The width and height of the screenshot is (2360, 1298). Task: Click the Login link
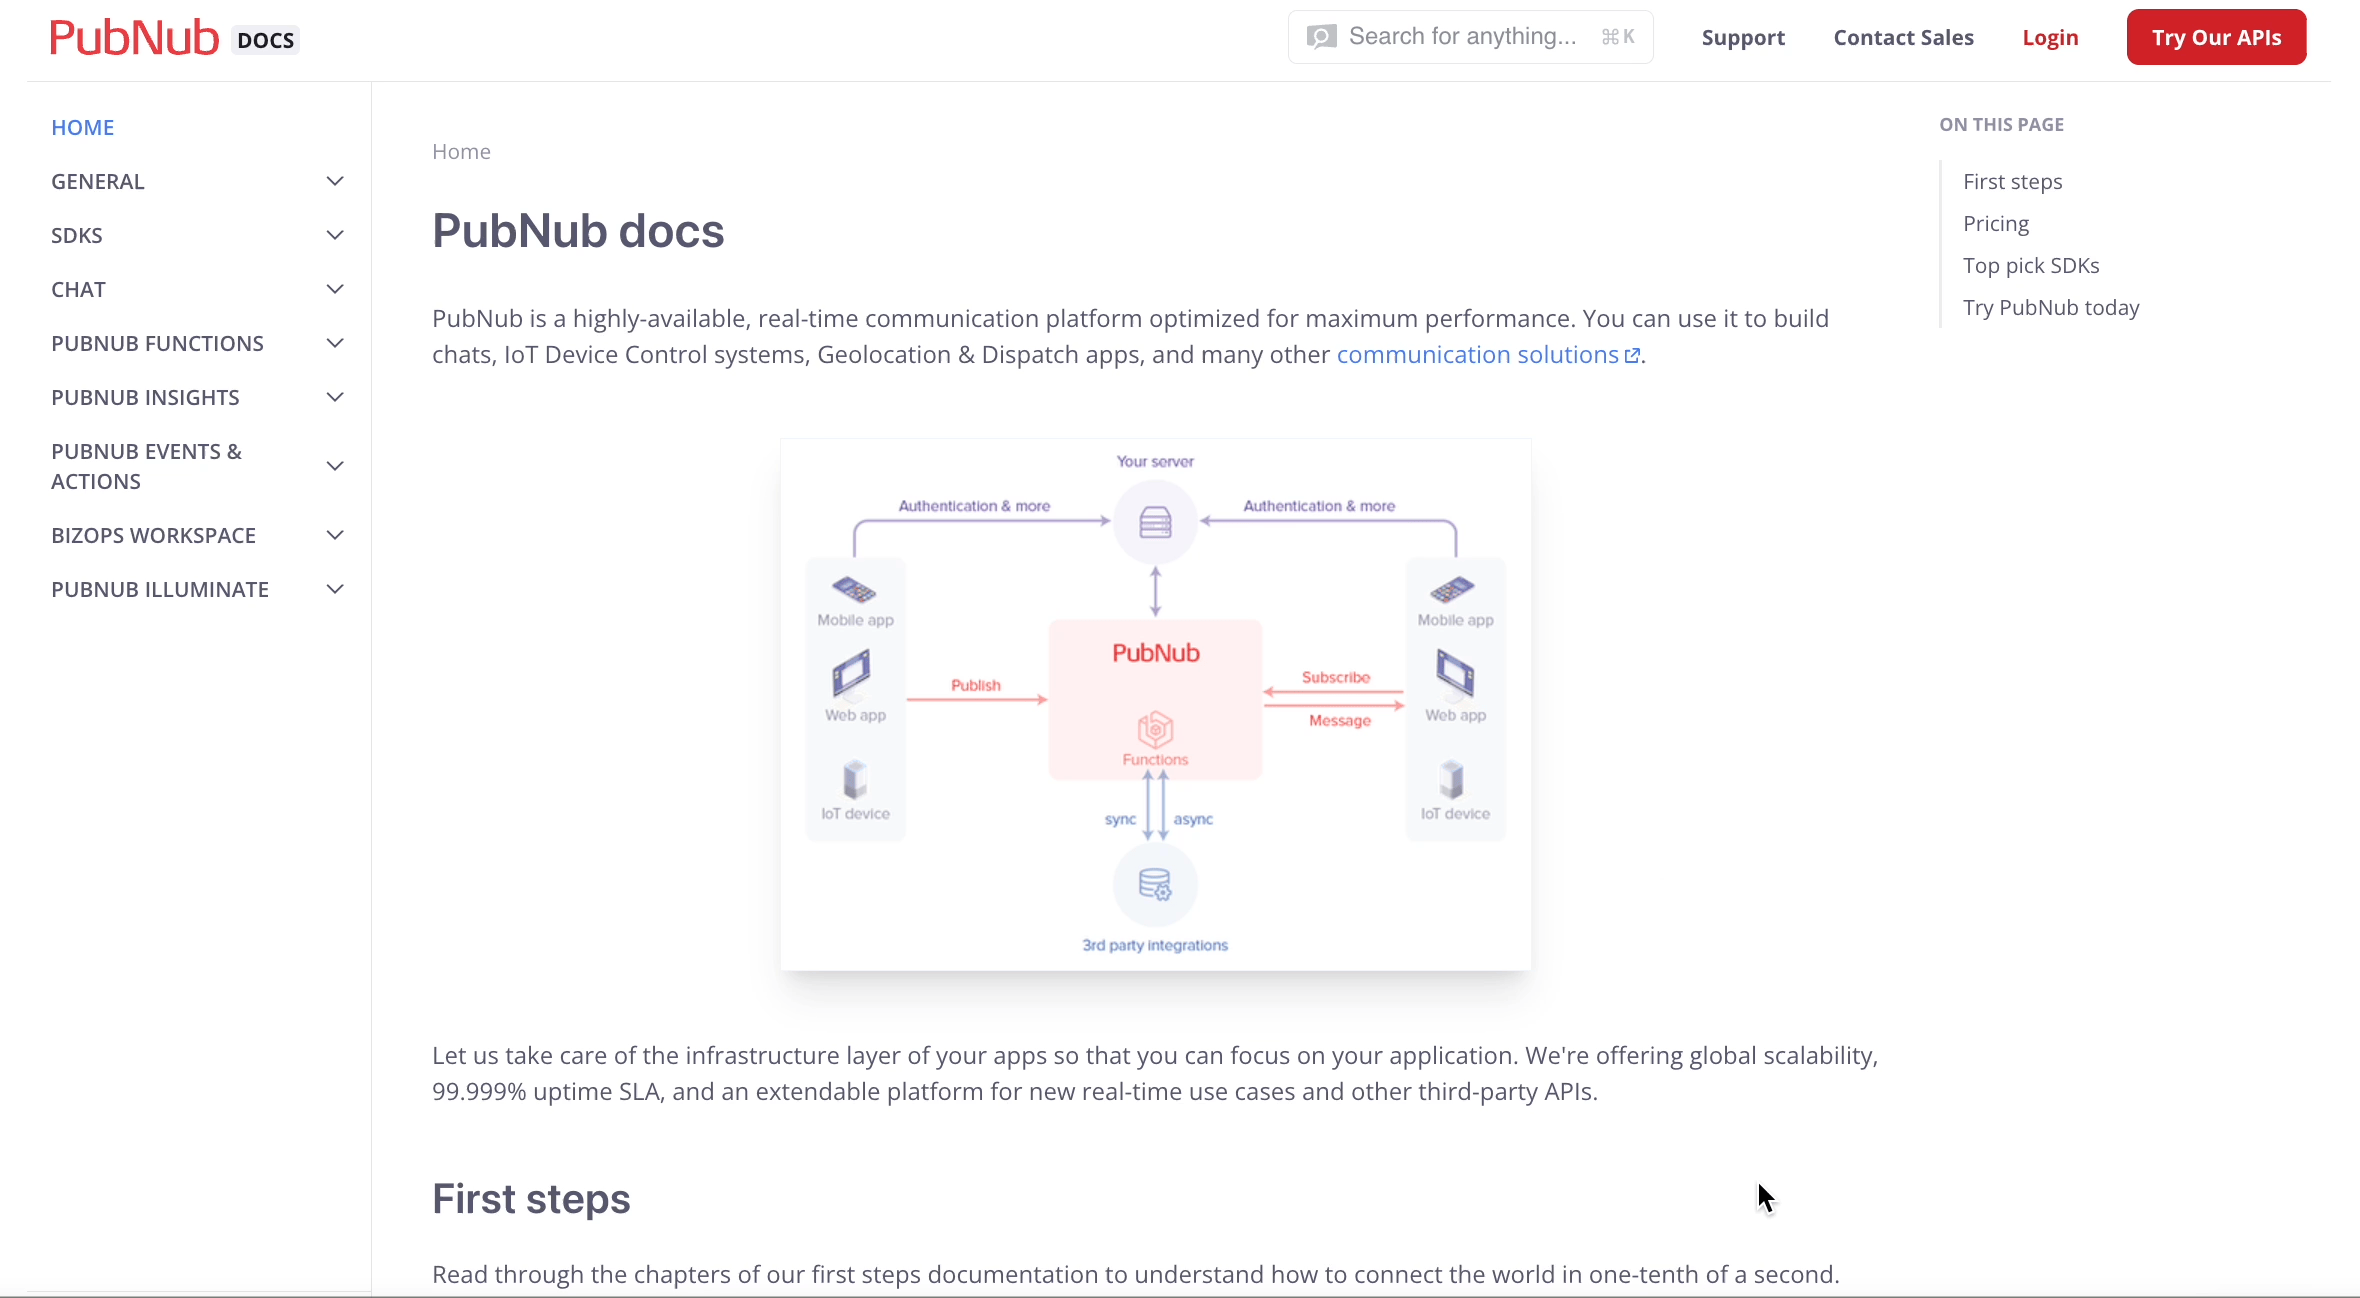coord(2050,37)
